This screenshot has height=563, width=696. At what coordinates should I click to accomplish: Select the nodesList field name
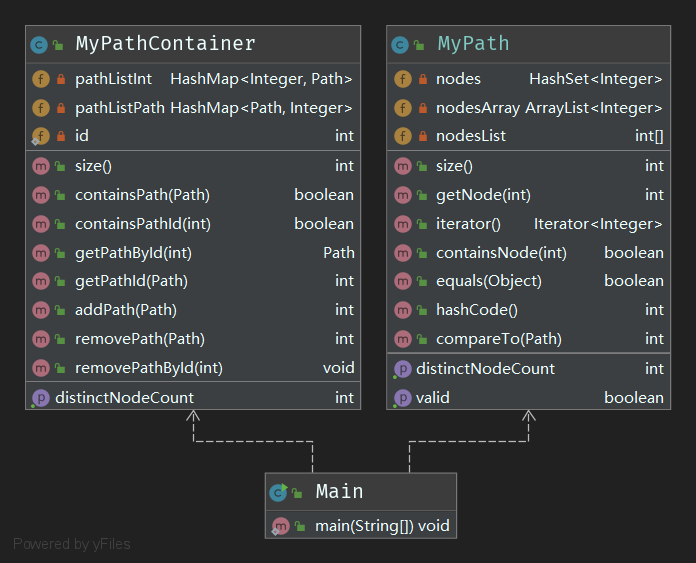pyautogui.click(x=471, y=136)
